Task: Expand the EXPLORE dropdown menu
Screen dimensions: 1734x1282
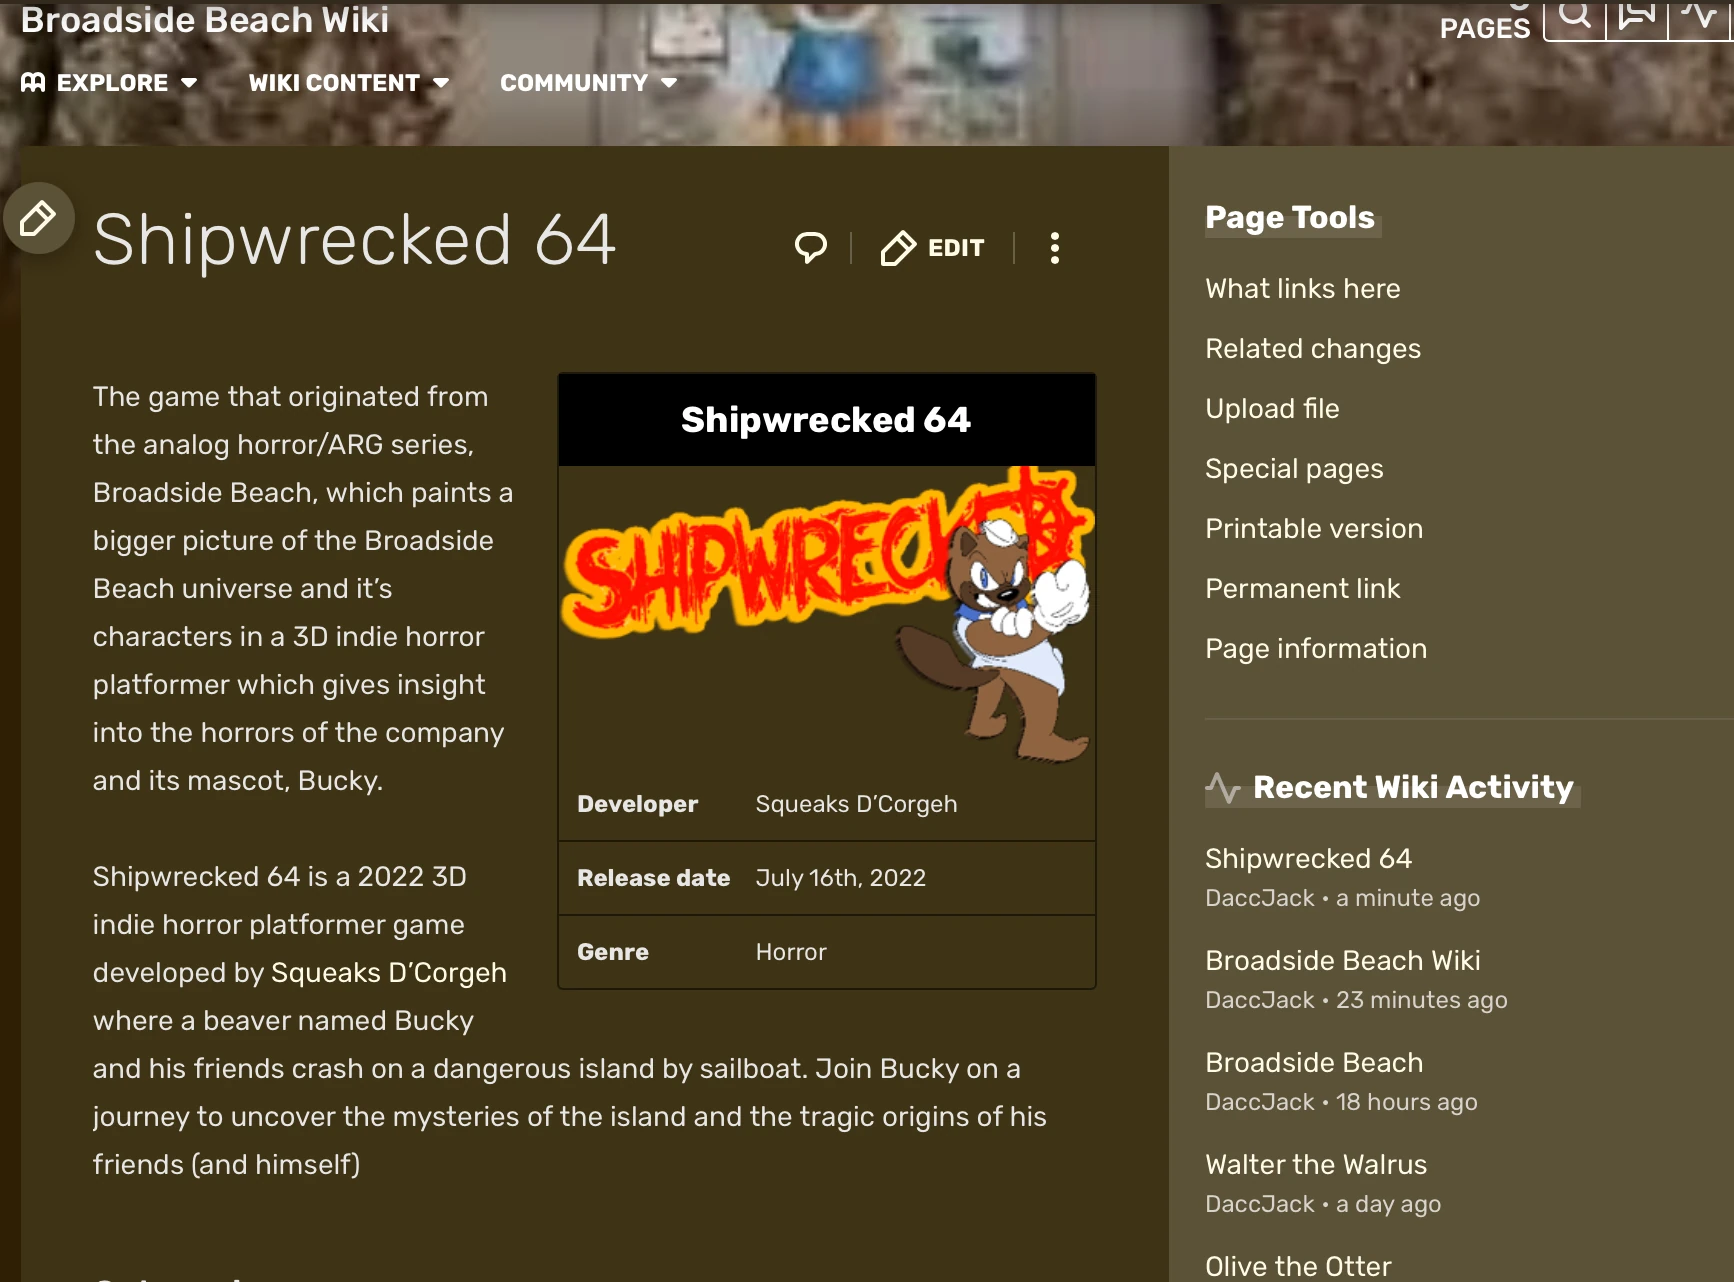Action: click(x=110, y=83)
